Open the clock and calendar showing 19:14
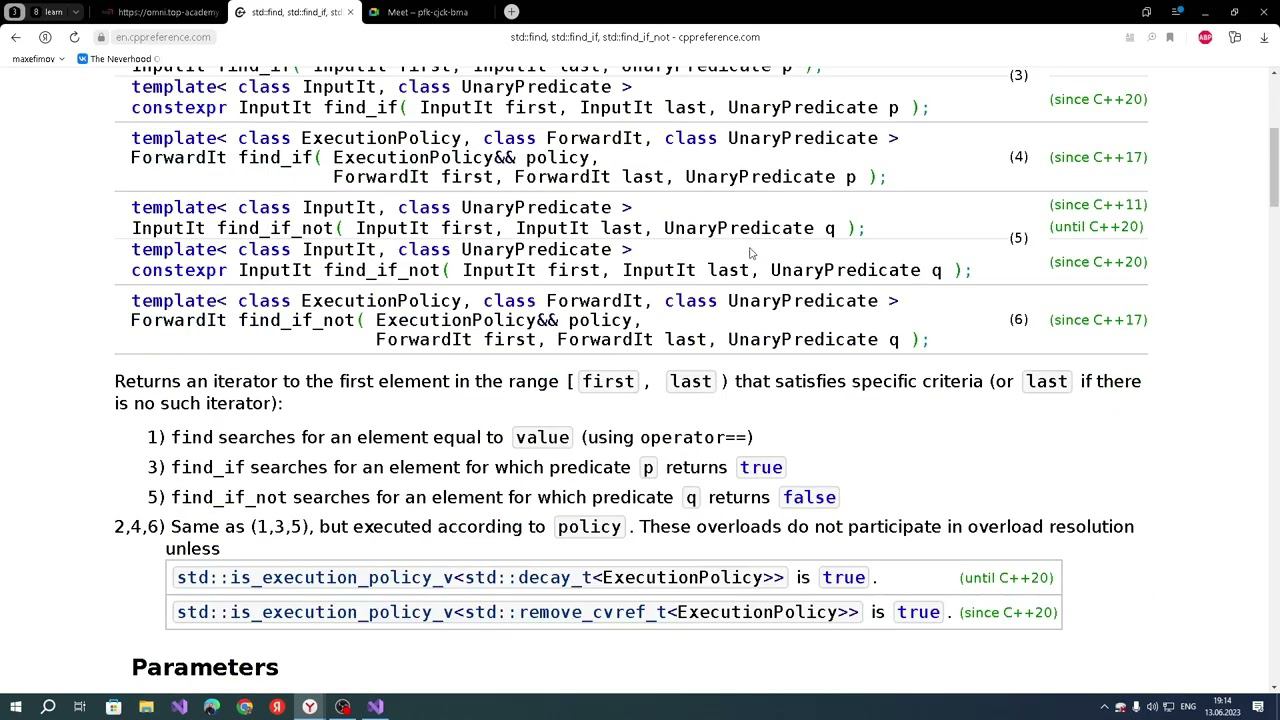The height and width of the screenshot is (720, 1280). point(1222,707)
